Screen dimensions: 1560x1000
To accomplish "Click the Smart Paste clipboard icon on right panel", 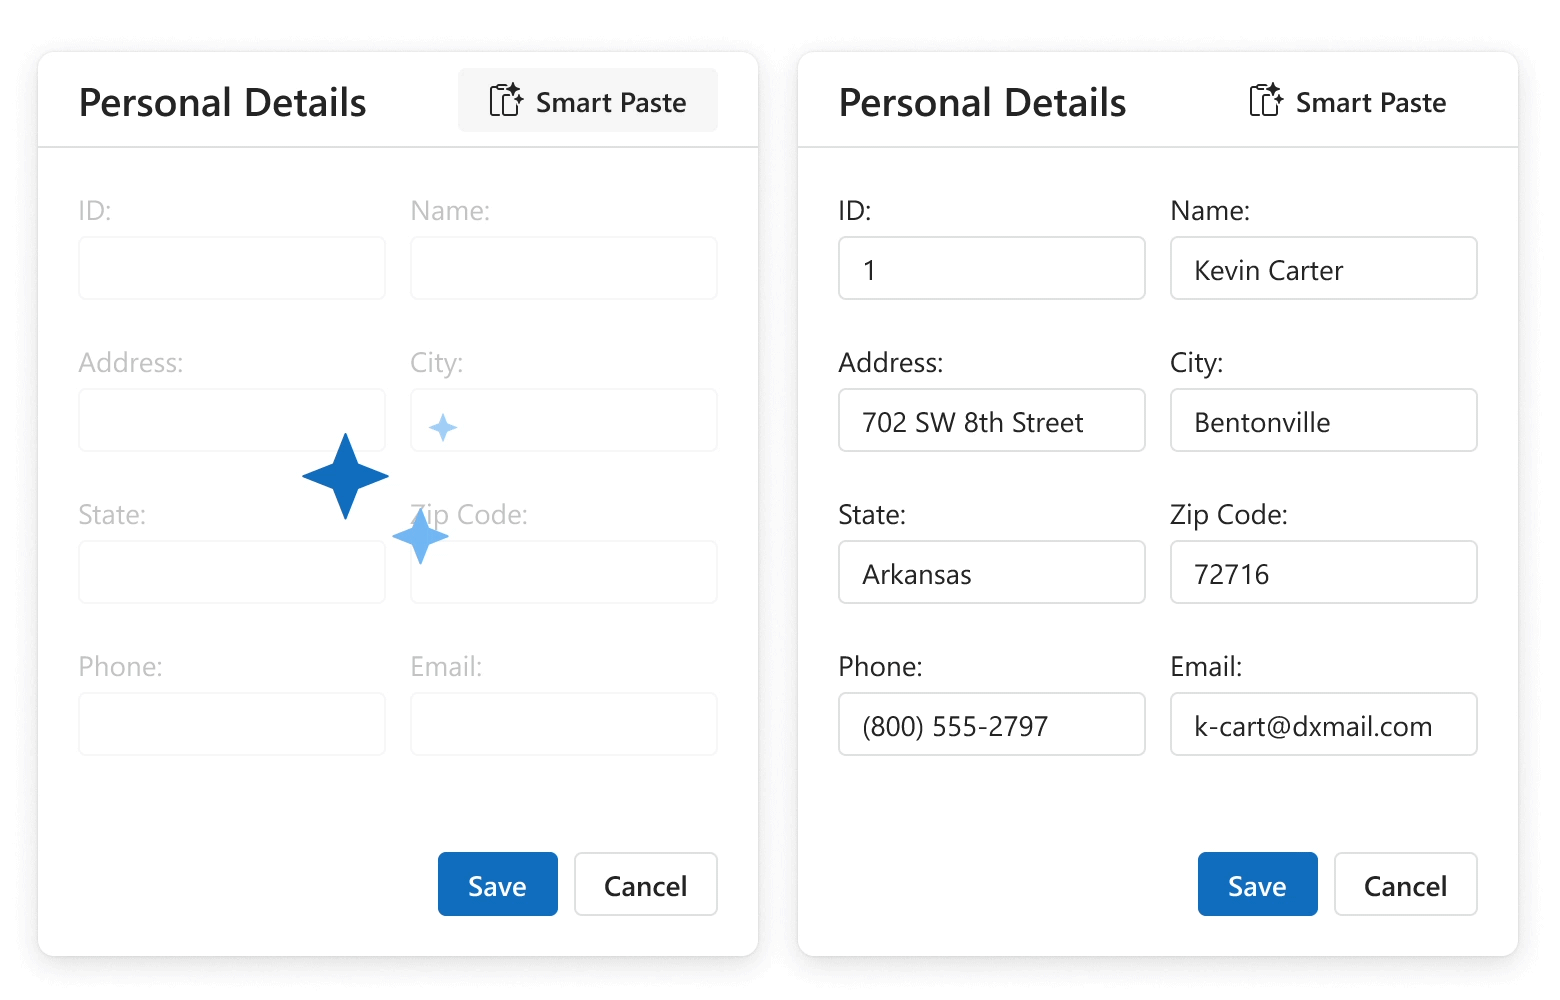I will 1266,100.
